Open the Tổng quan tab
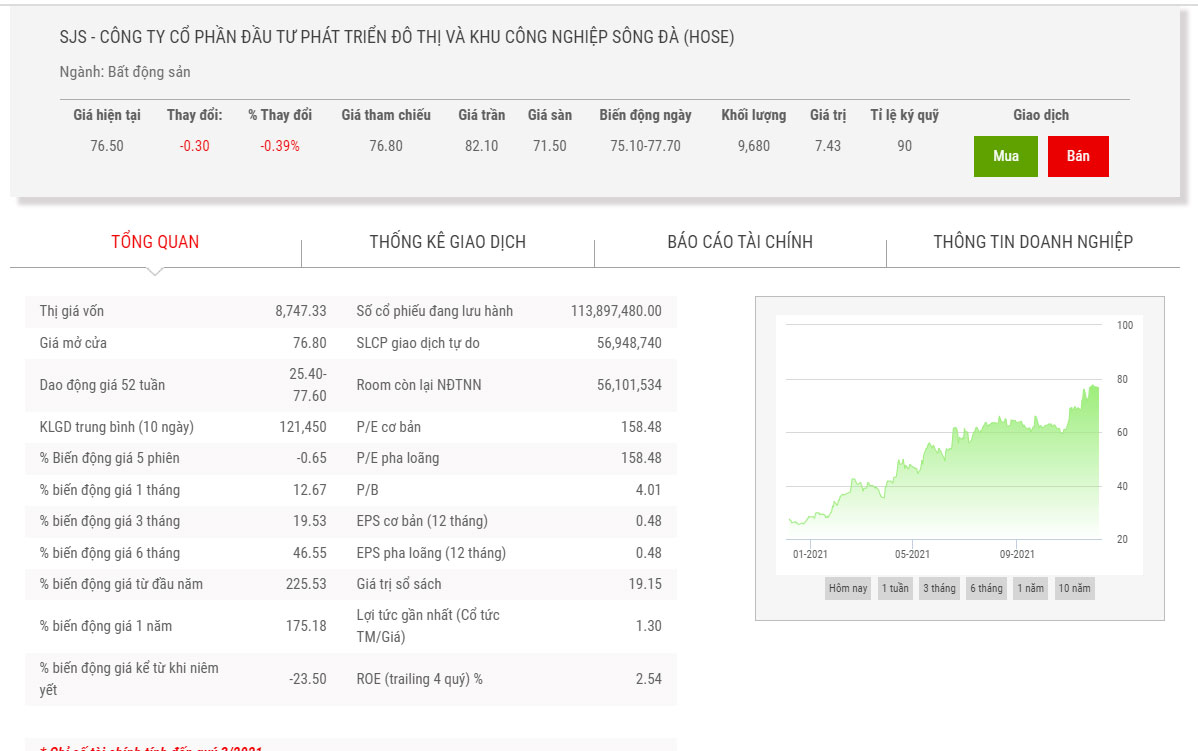The image size is (1198, 751). pos(155,242)
